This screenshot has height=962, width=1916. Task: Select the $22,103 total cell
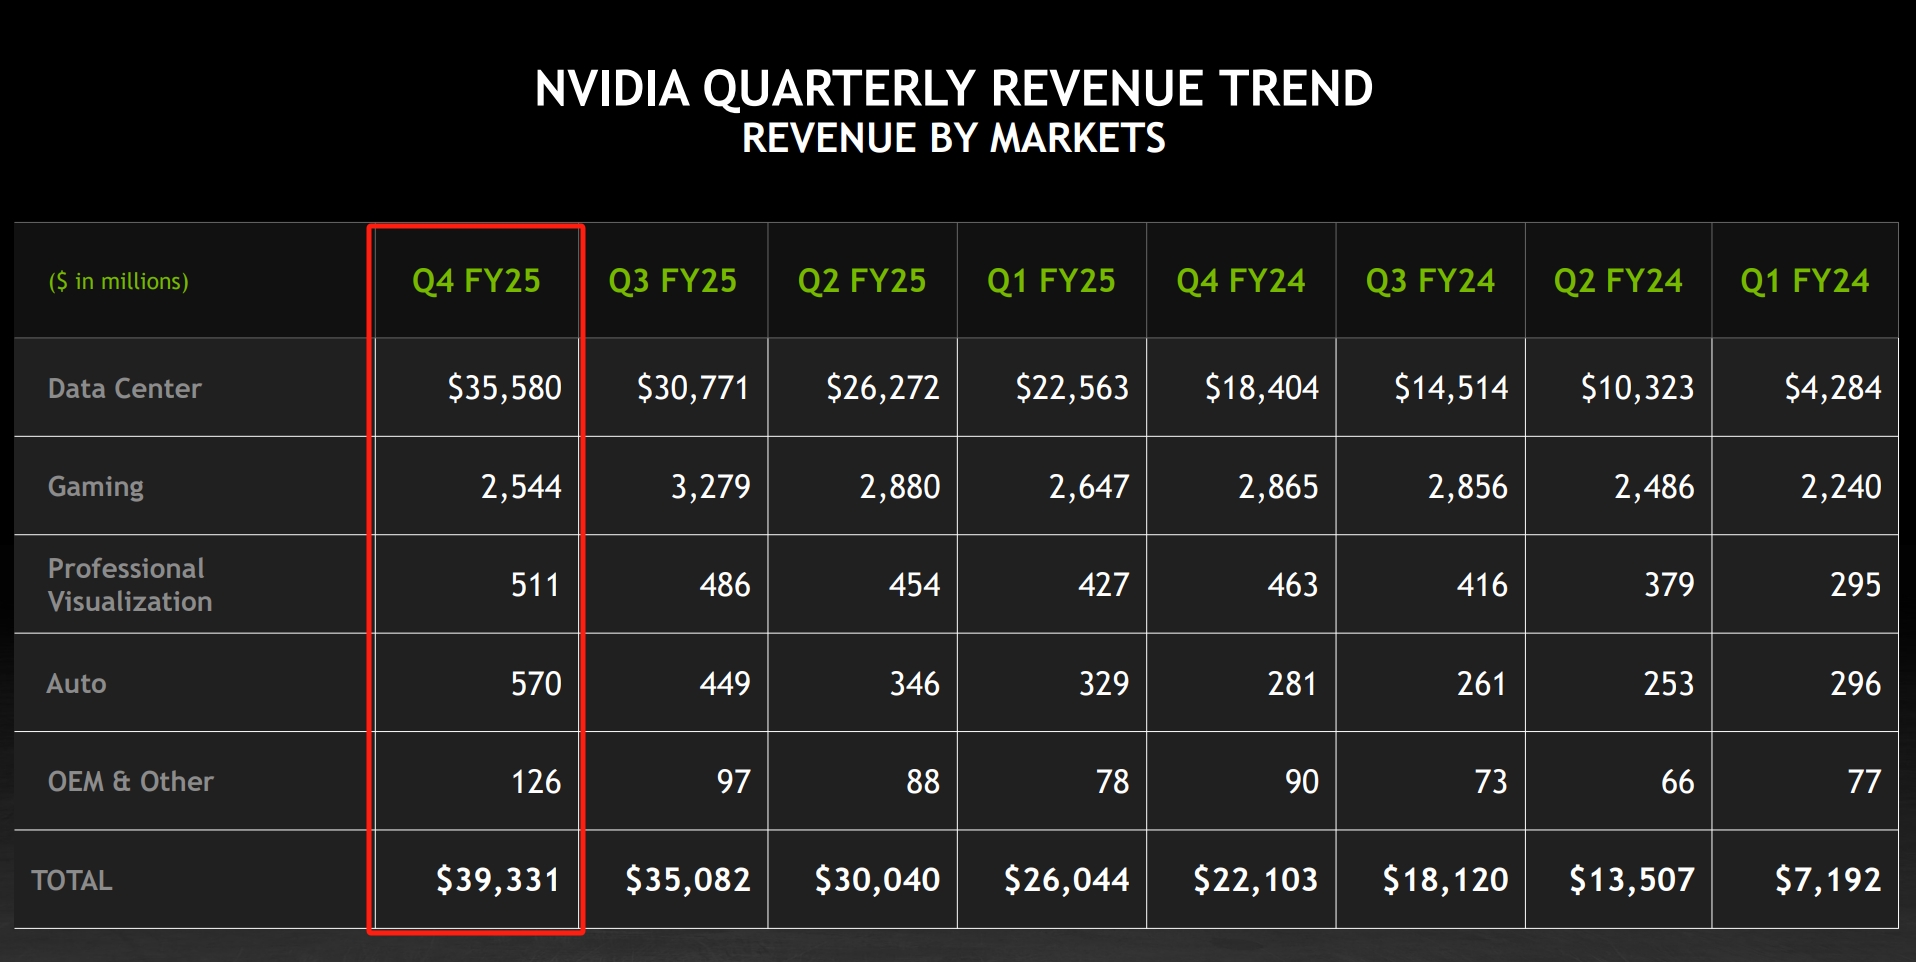coord(1256,880)
